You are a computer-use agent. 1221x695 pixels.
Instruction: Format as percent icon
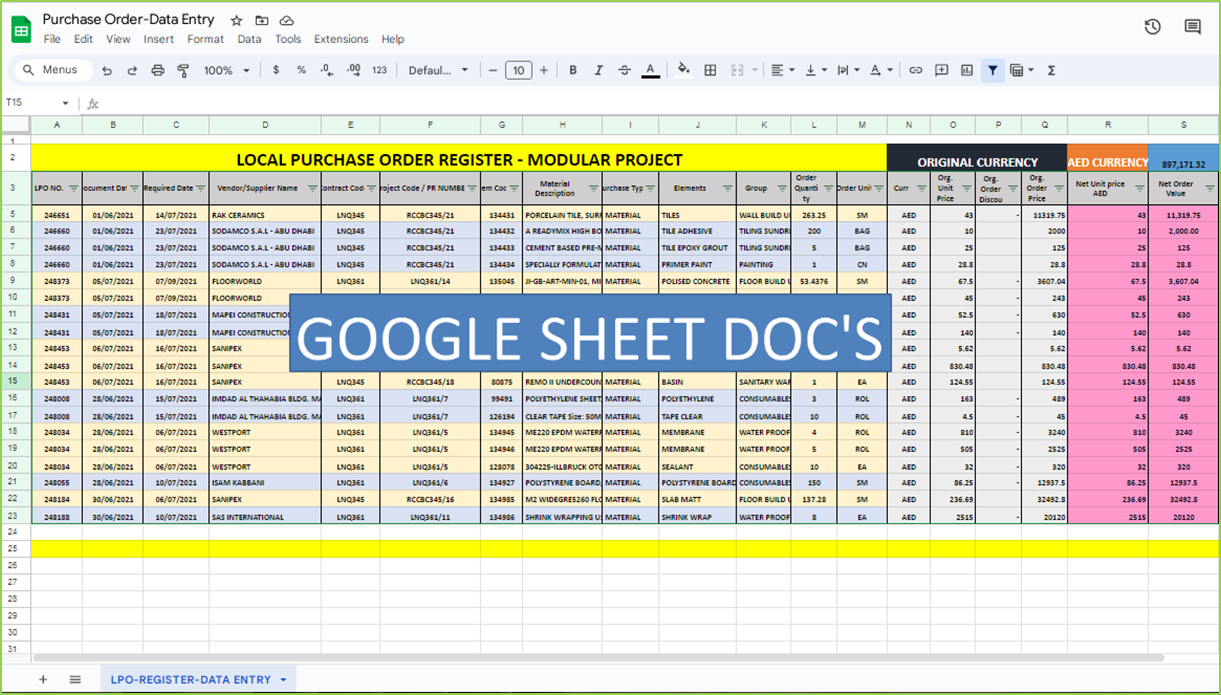click(301, 70)
